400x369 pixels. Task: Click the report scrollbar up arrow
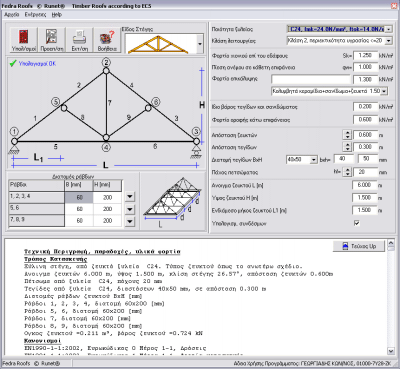coord(391,243)
